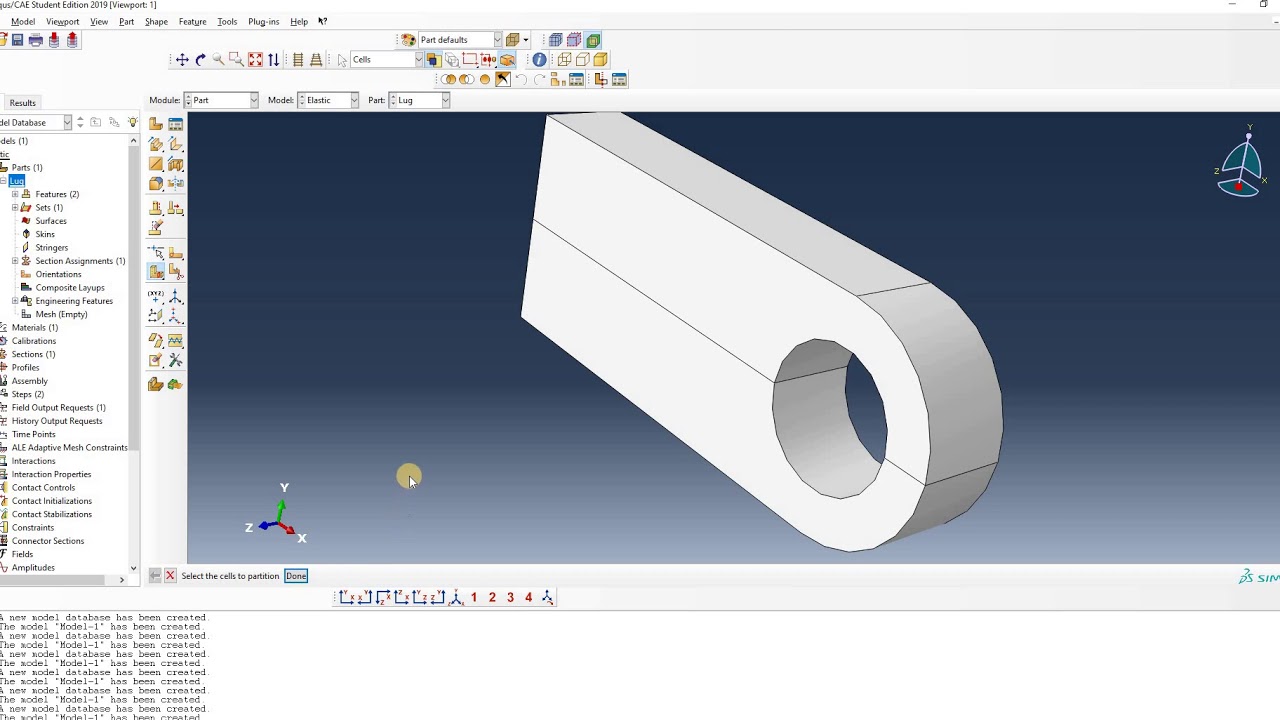
Task: Open the Part defaults color dropdown
Action: [x=459, y=40]
